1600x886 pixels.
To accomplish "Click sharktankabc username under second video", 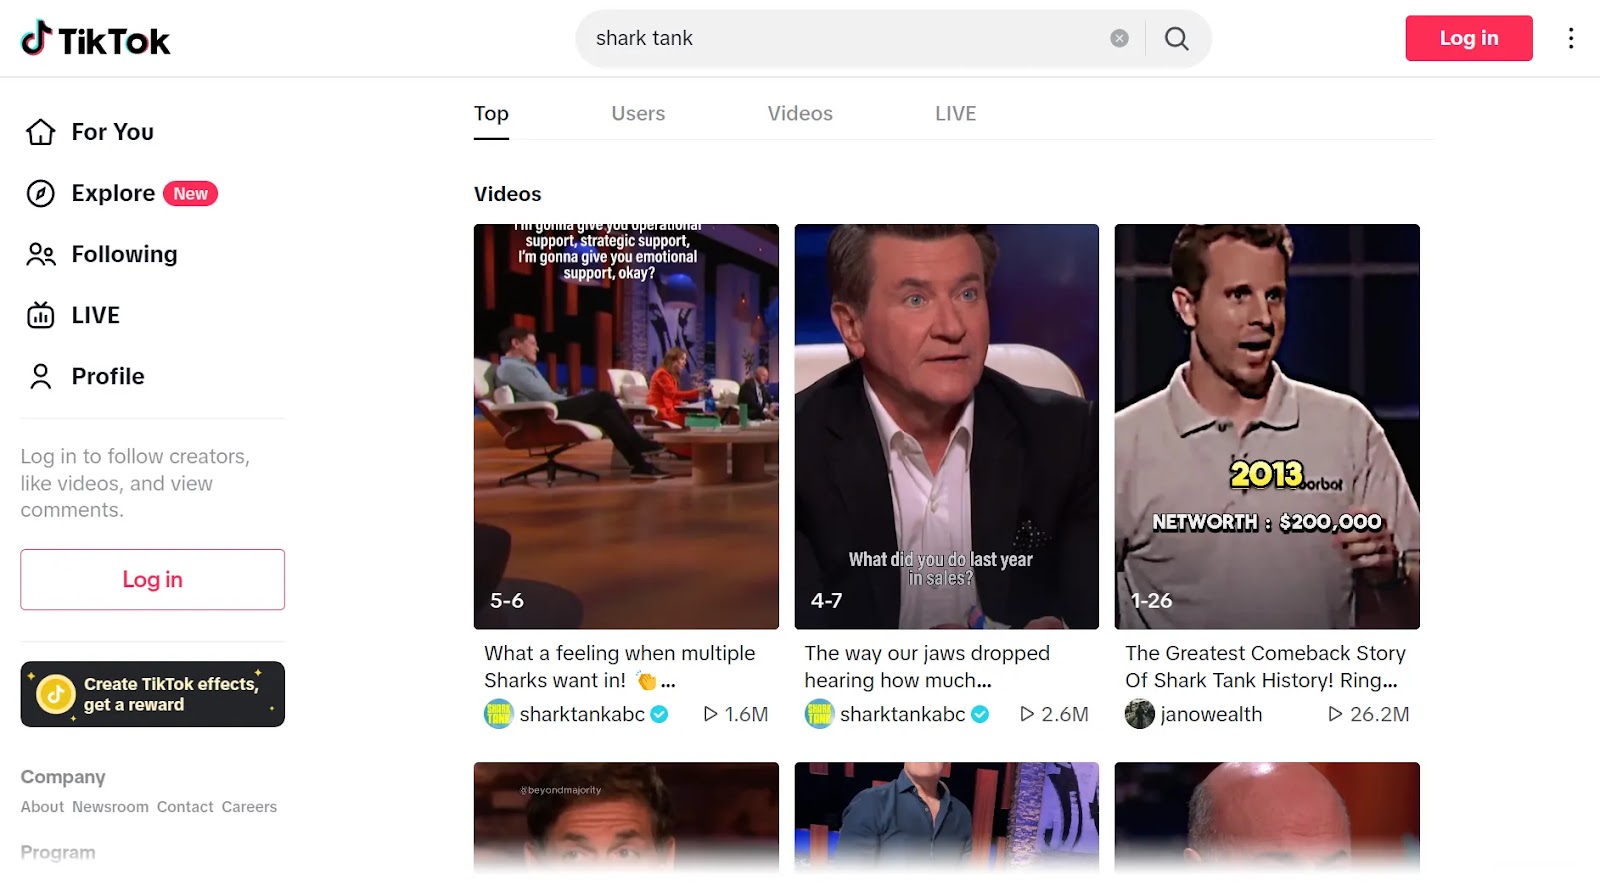I will click(902, 714).
